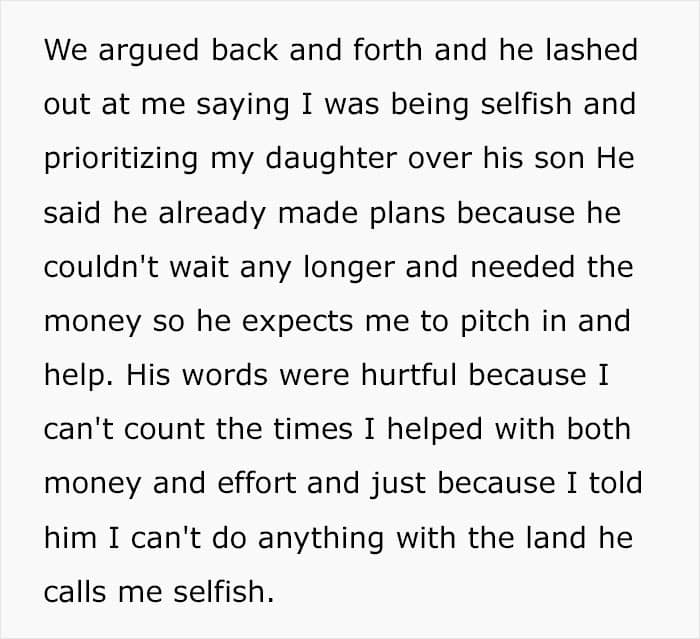This screenshot has width=700, height=639.
Task: Place cursor on the word "plans"
Action: [407, 214]
